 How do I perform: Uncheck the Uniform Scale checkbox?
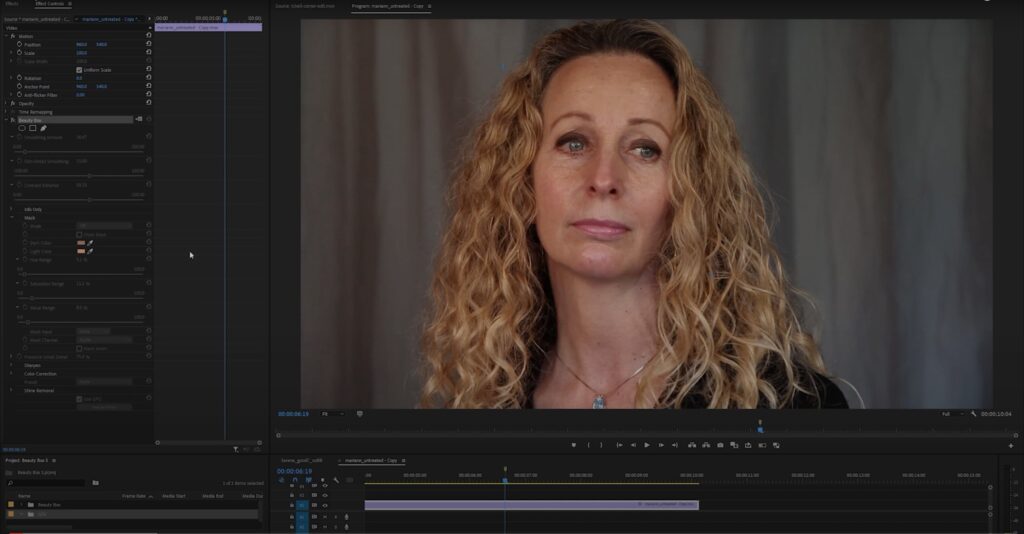click(x=79, y=70)
